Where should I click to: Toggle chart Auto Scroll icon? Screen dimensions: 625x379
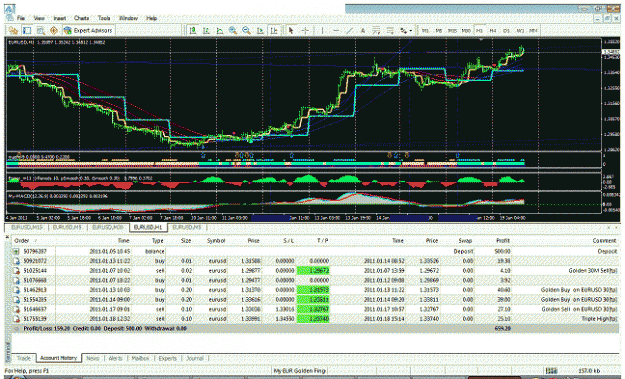260,30
